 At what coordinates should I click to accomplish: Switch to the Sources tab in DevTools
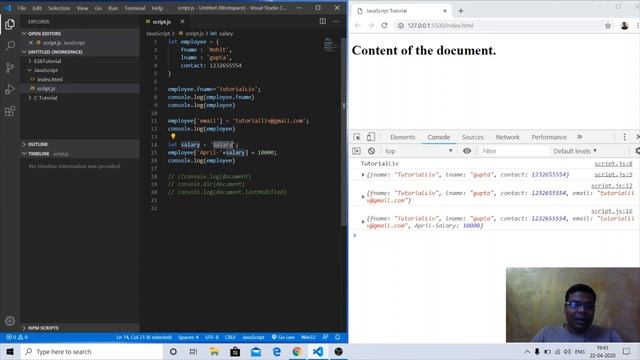point(472,137)
